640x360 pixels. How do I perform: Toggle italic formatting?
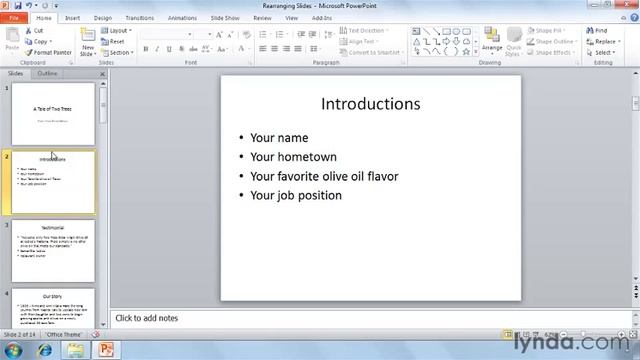(x=157, y=49)
